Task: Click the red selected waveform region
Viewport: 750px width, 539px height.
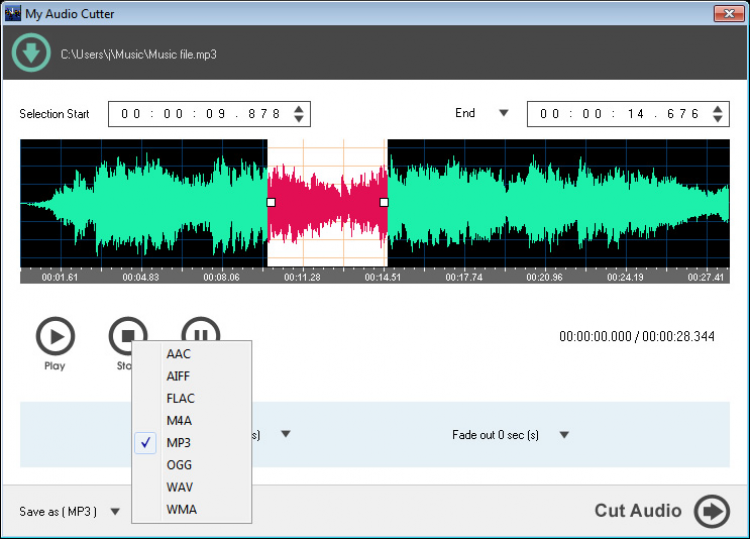Action: click(x=327, y=202)
